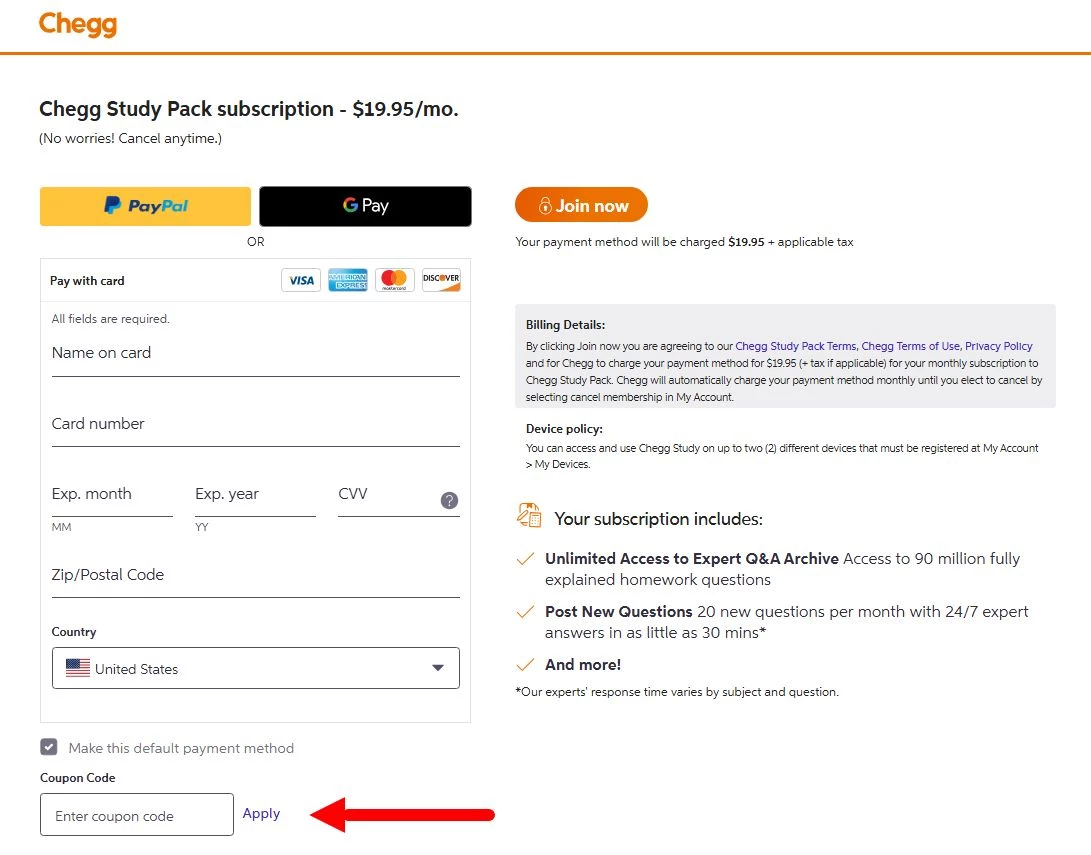Click the Join now button
Viewport: 1091px width, 855px height.
(x=581, y=205)
